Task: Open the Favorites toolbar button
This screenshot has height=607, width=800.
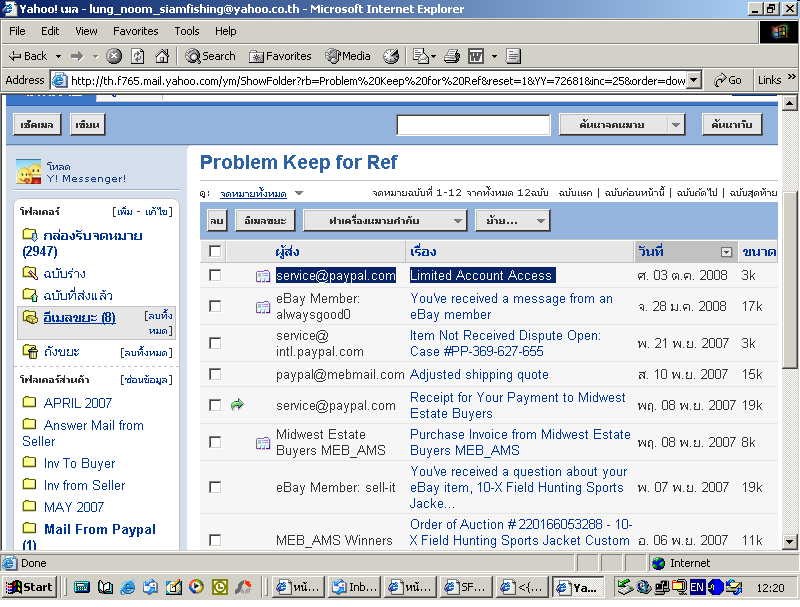Action: [280, 56]
